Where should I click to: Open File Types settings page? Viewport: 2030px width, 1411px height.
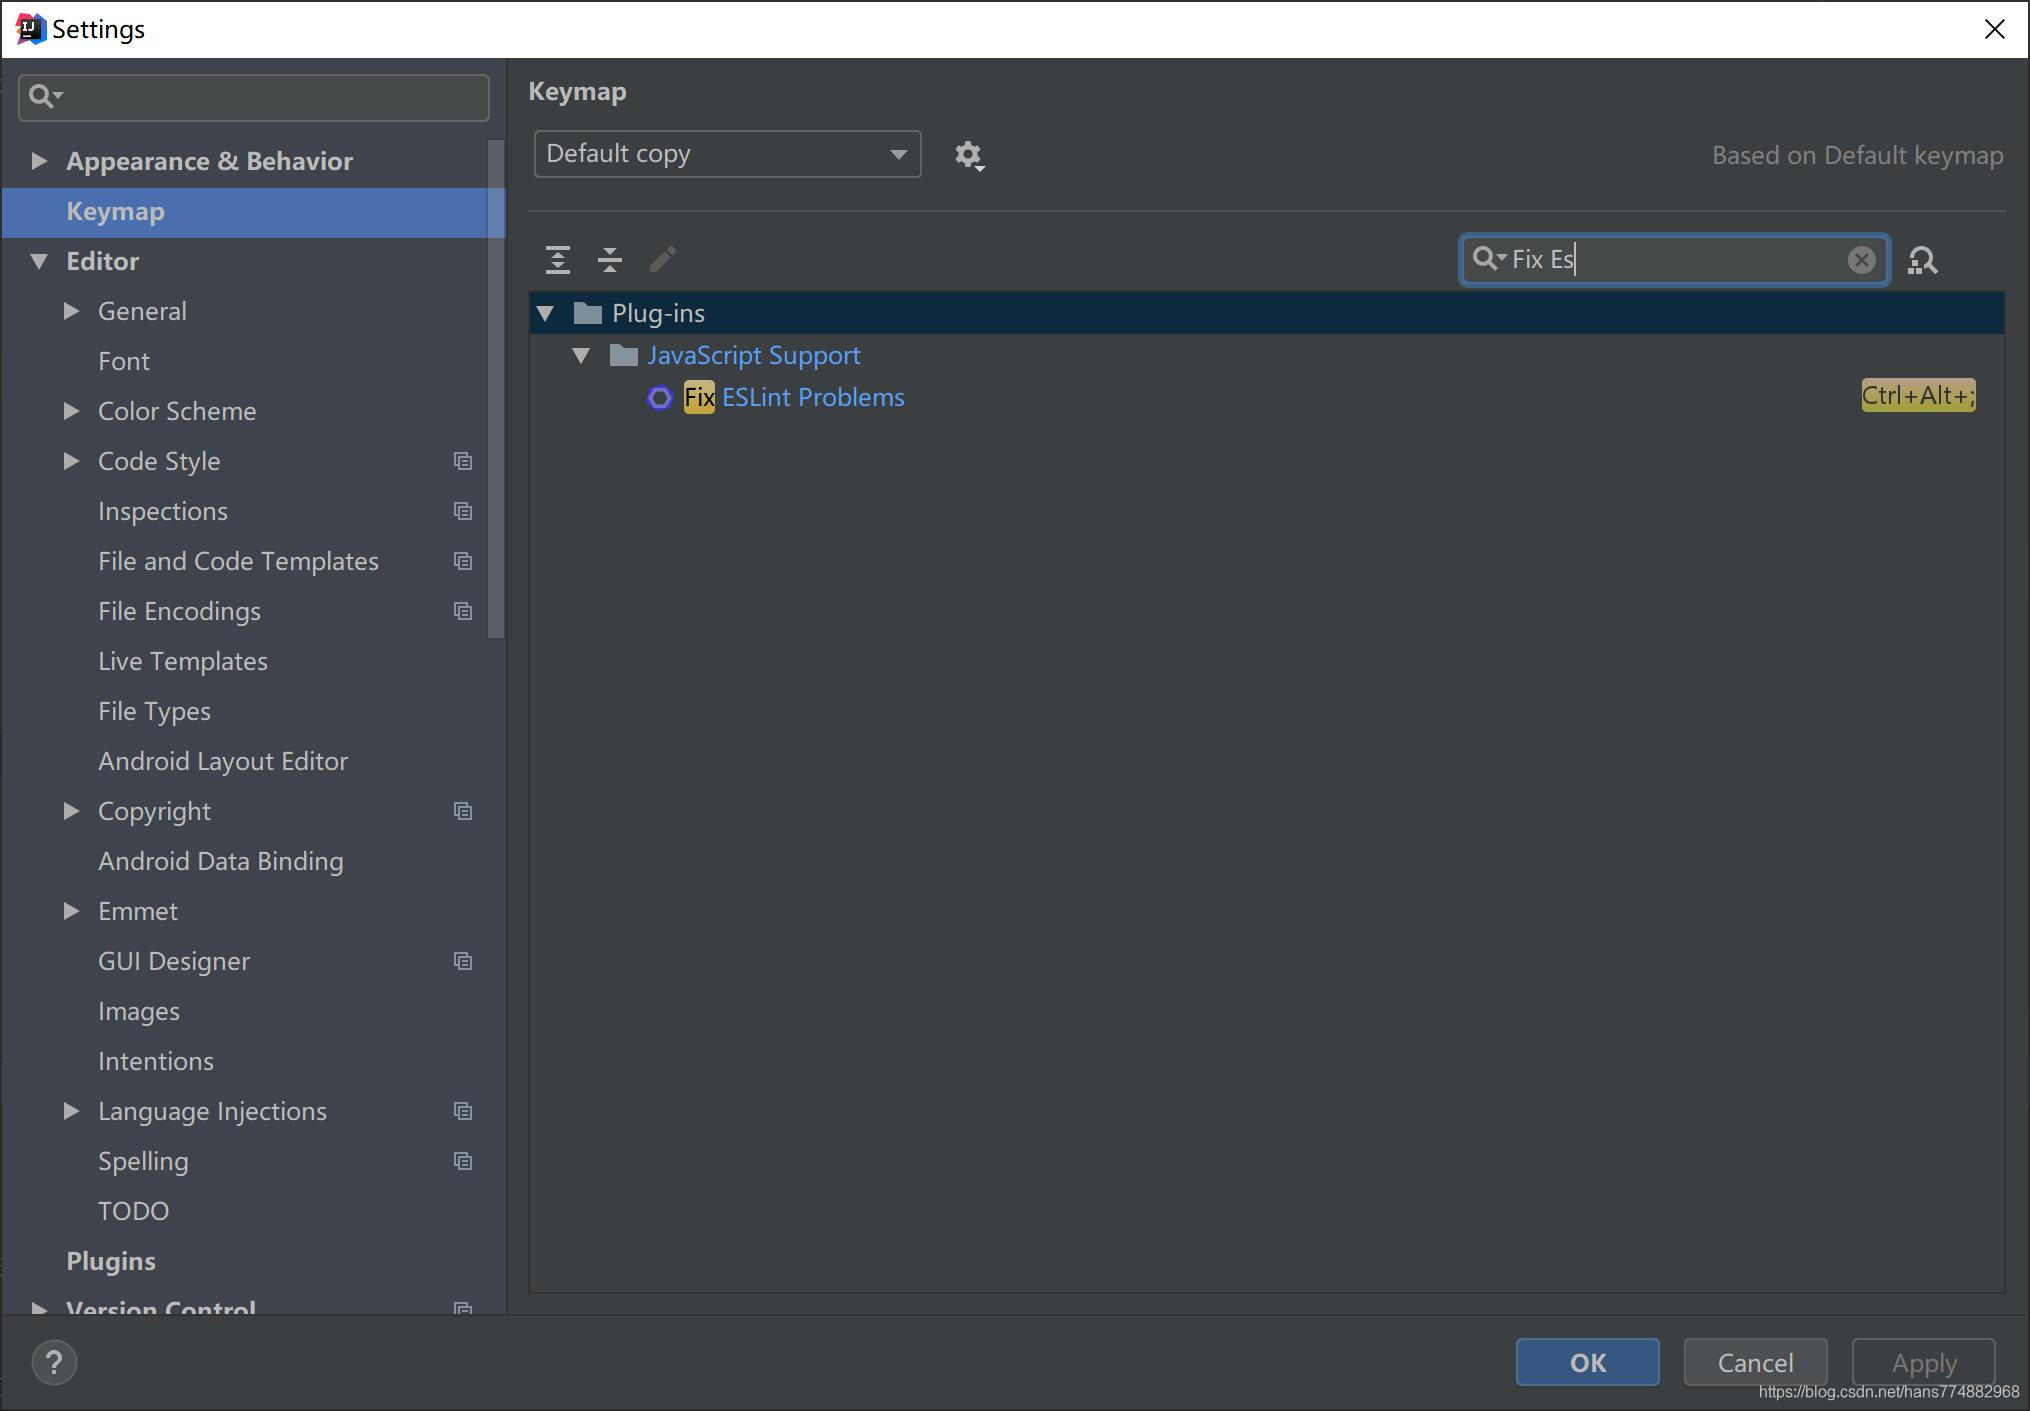coord(155,711)
